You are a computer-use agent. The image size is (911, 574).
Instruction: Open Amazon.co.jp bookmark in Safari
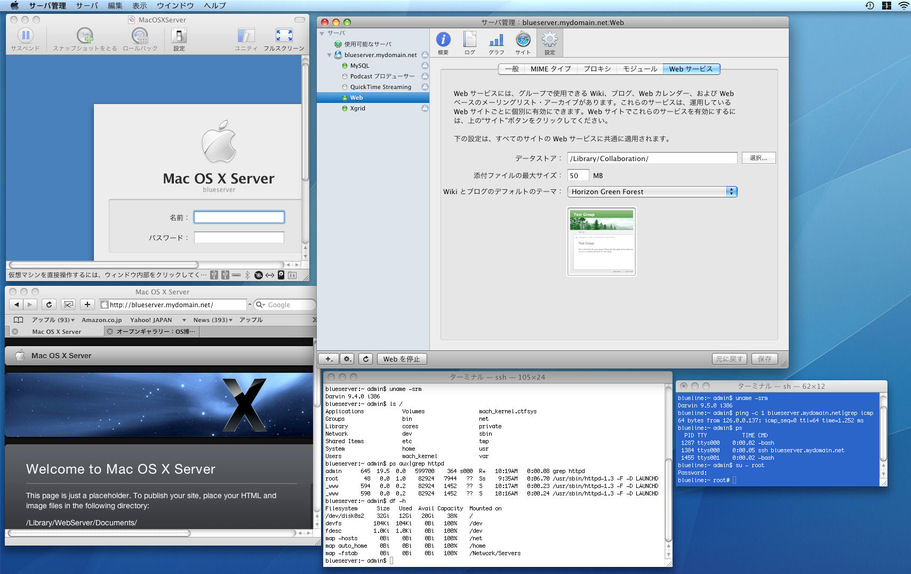(x=102, y=320)
